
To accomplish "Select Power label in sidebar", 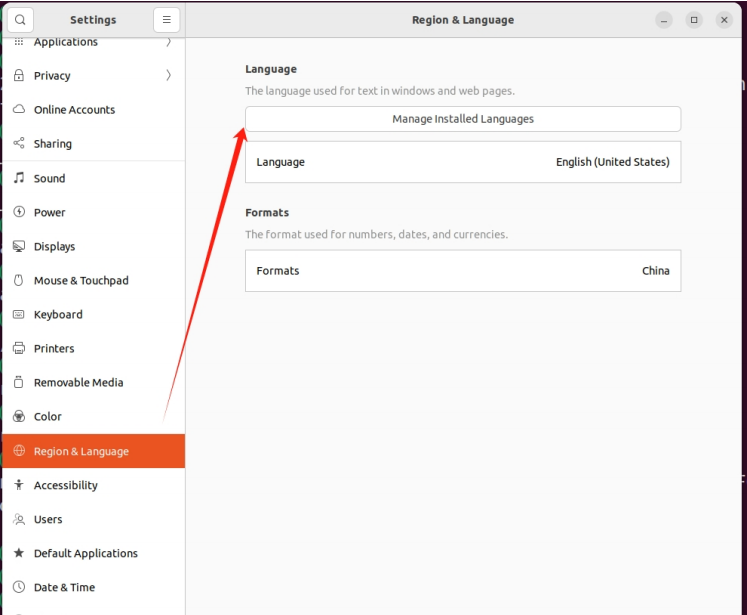I will point(50,212).
